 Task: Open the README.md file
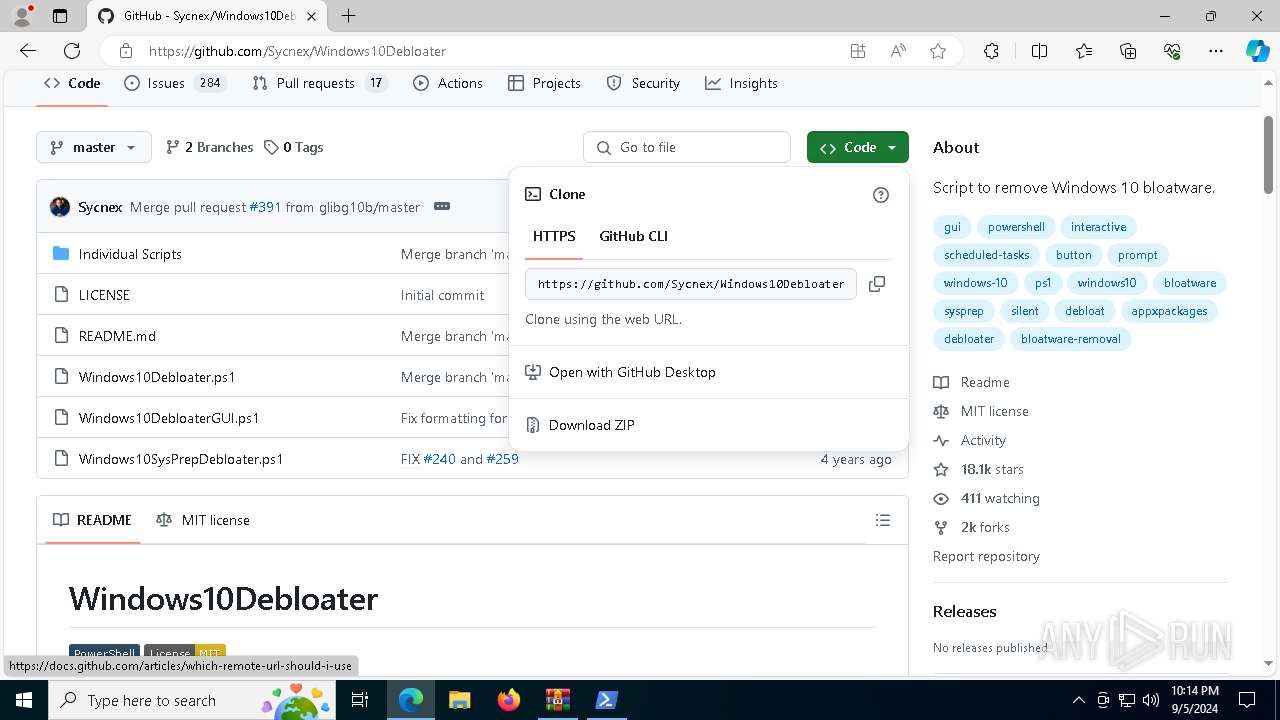(117, 336)
